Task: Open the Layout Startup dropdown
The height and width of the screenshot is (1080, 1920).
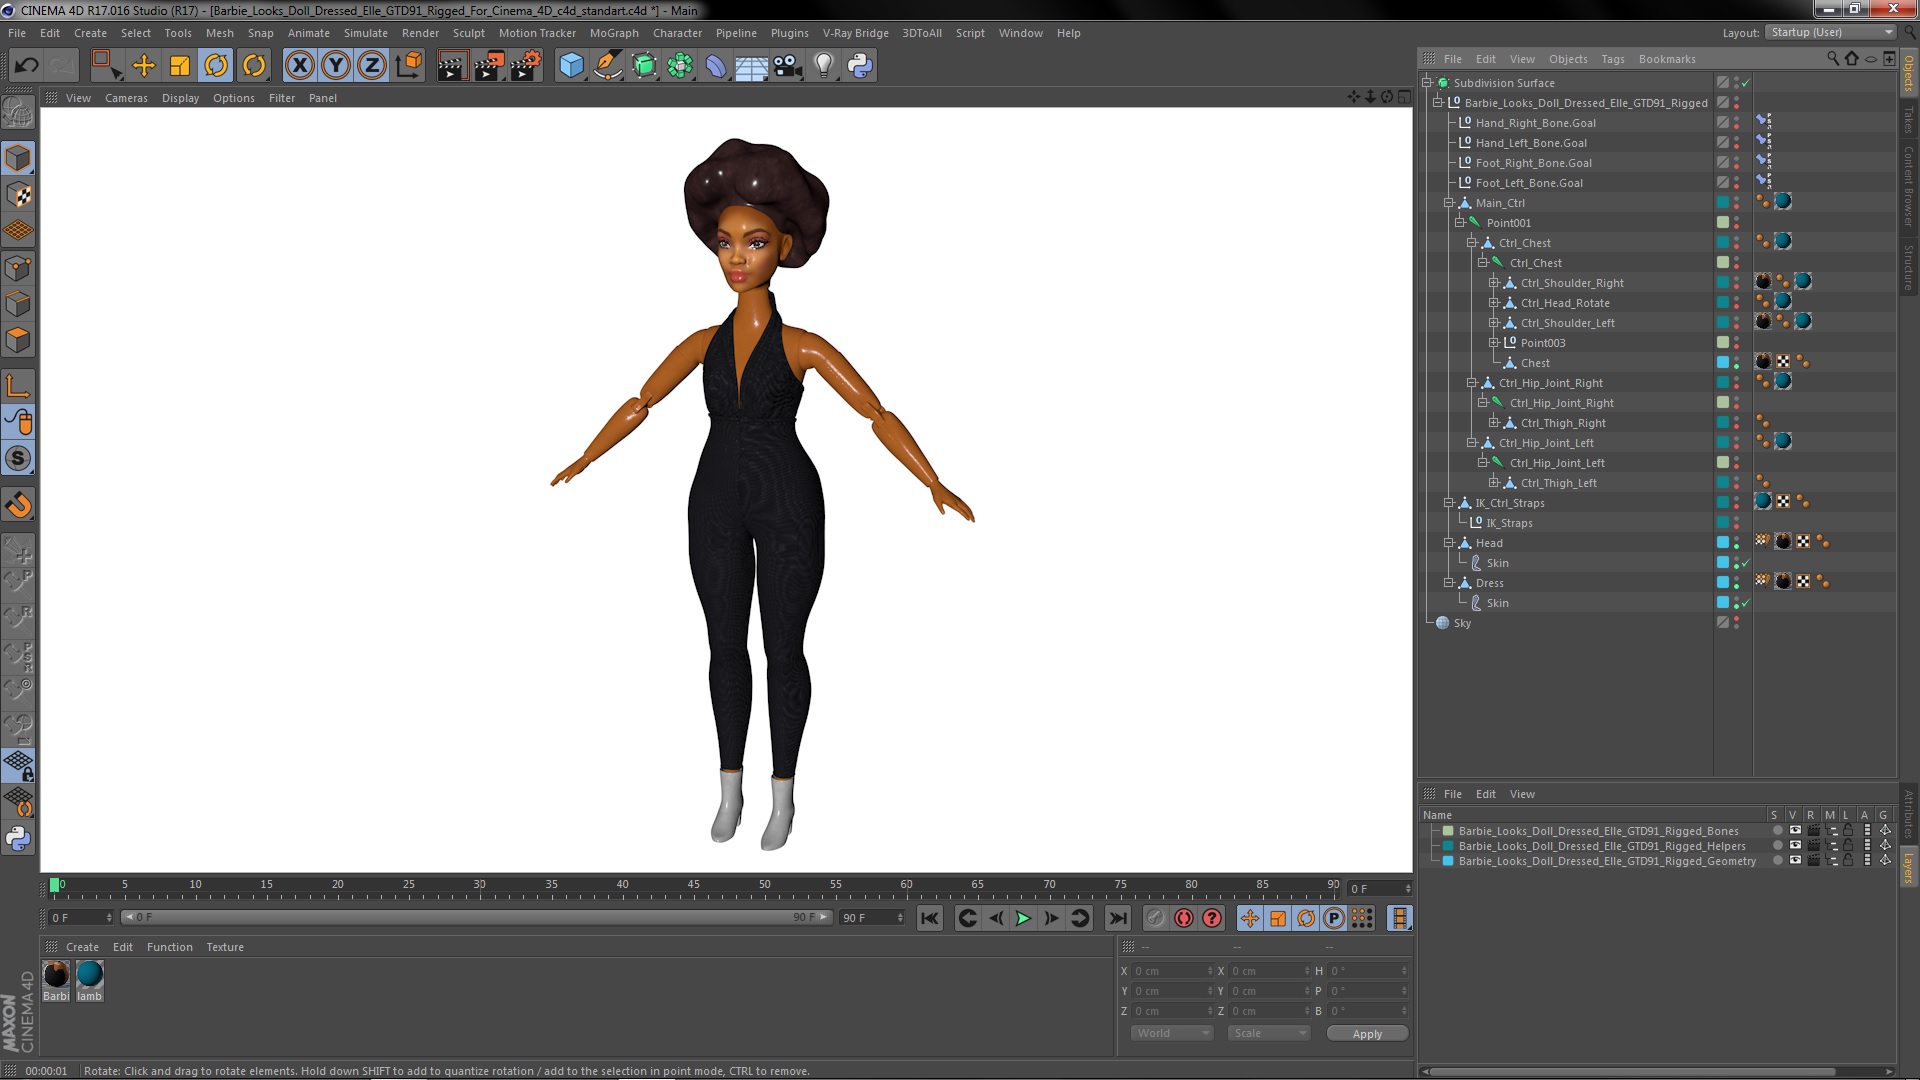Action: [1831, 33]
